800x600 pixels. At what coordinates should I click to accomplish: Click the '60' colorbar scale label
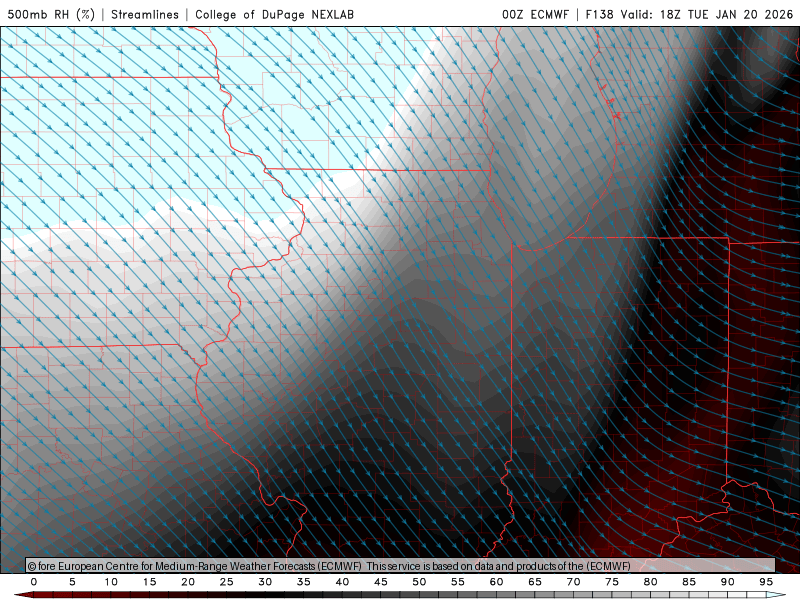496,582
